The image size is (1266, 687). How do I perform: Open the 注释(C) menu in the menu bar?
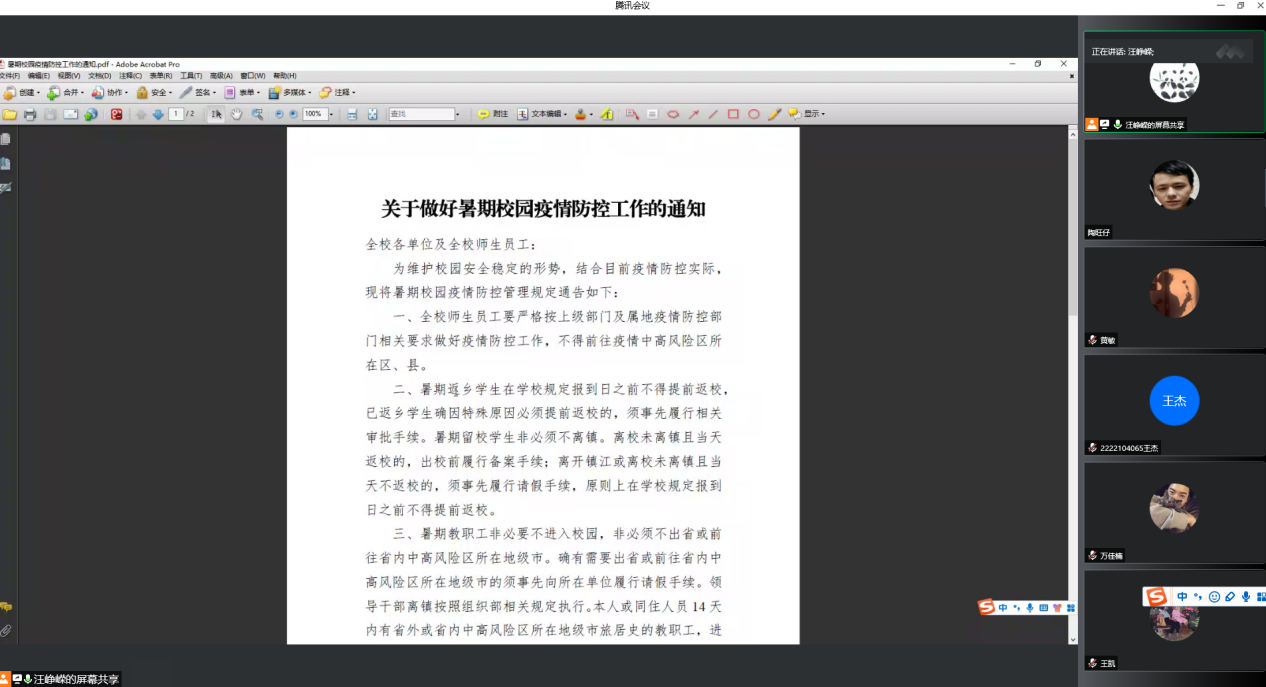(x=130, y=76)
